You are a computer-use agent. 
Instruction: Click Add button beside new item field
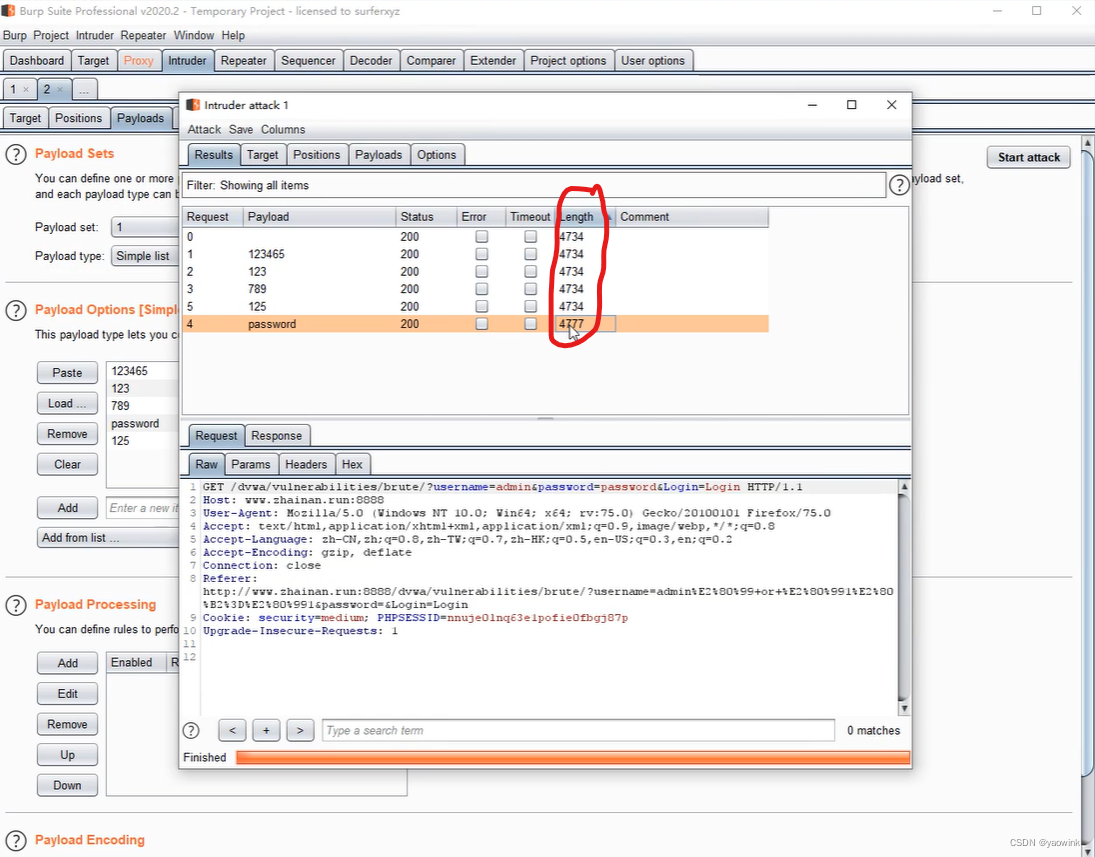67,508
